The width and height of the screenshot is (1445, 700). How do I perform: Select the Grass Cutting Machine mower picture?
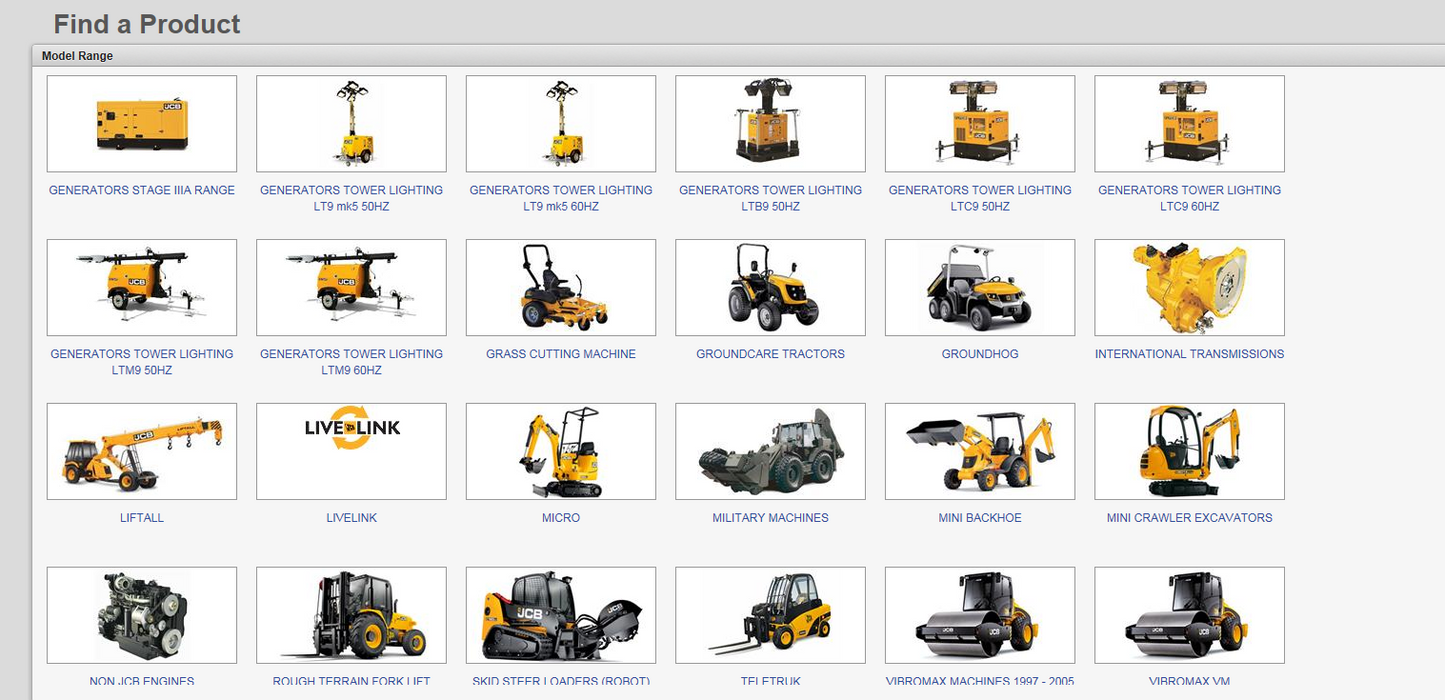coord(561,288)
